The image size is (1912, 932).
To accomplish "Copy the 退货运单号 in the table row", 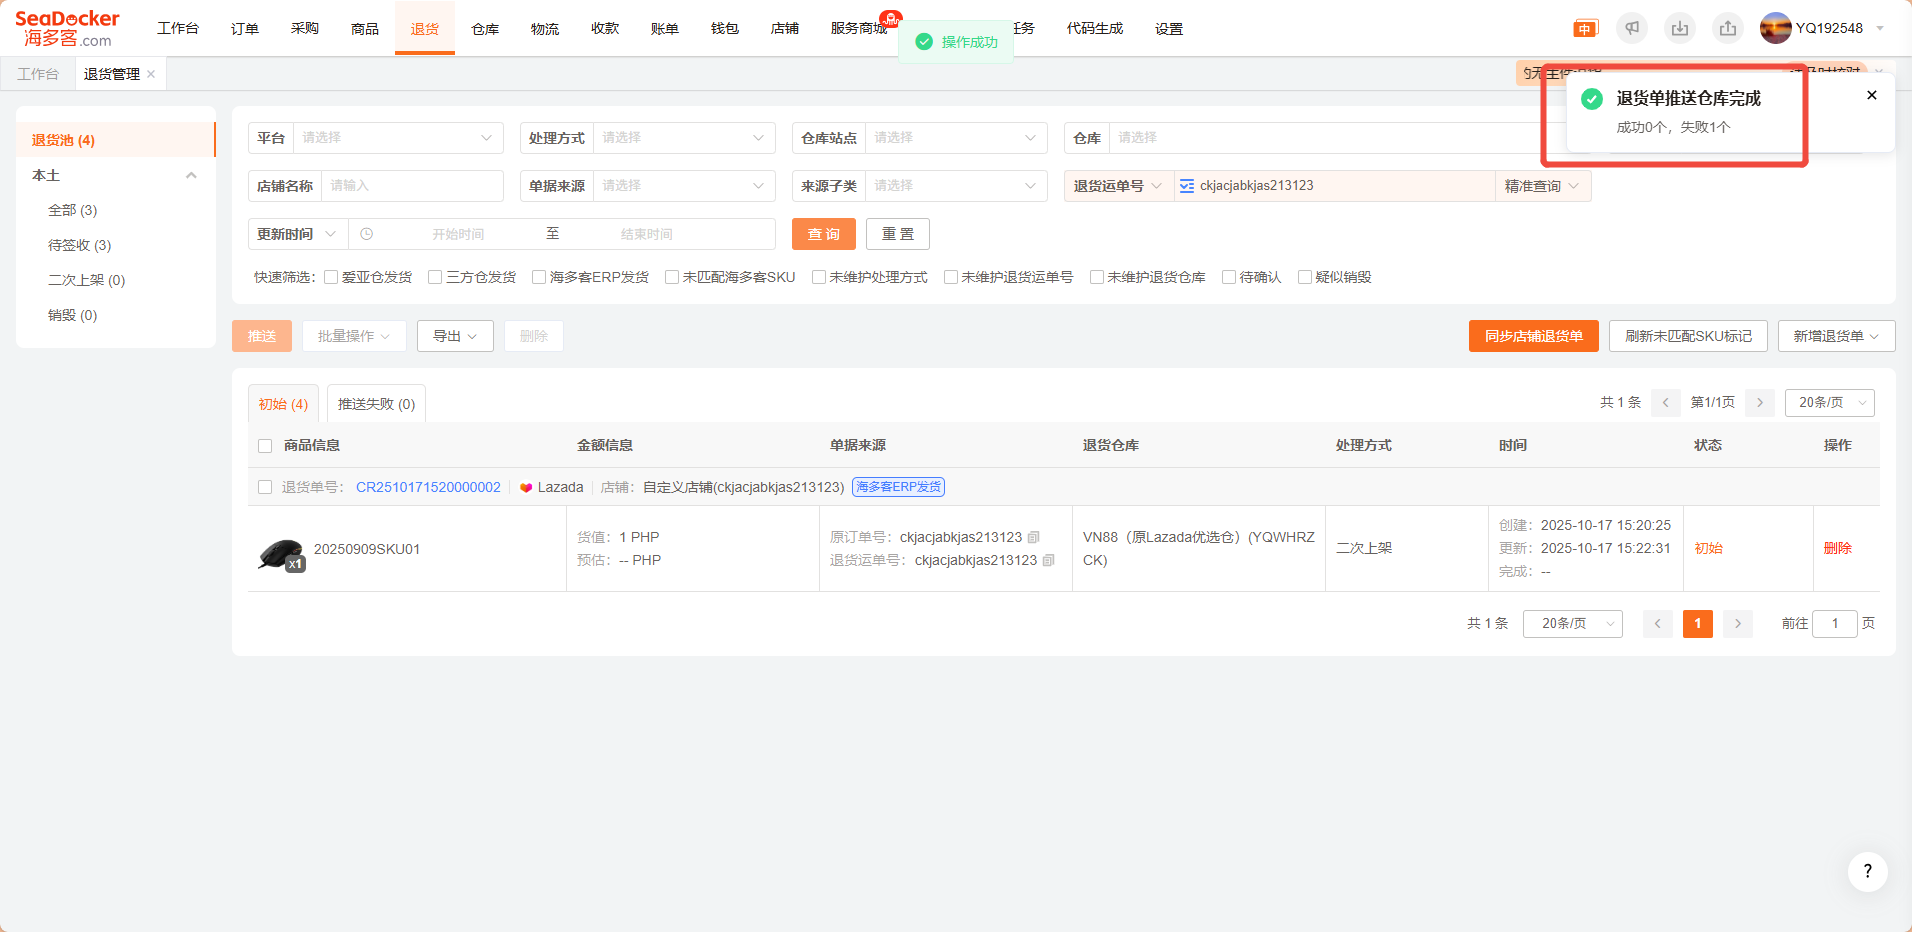I will [x=1049, y=561].
